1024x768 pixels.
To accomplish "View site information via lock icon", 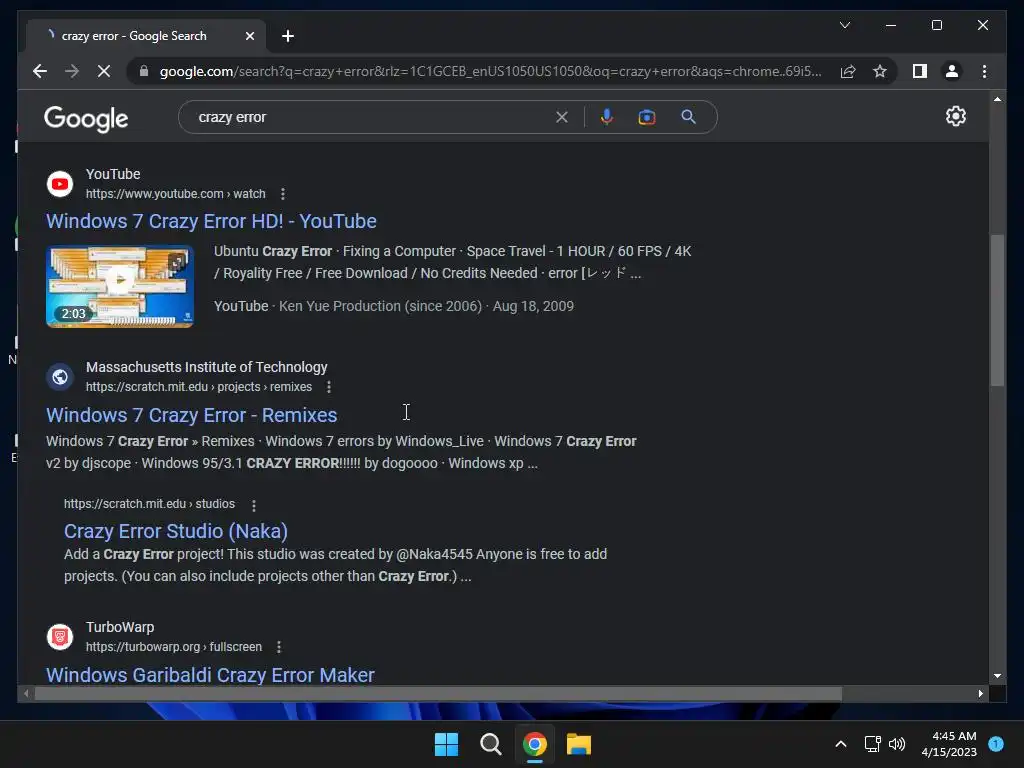I will pos(144,71).
